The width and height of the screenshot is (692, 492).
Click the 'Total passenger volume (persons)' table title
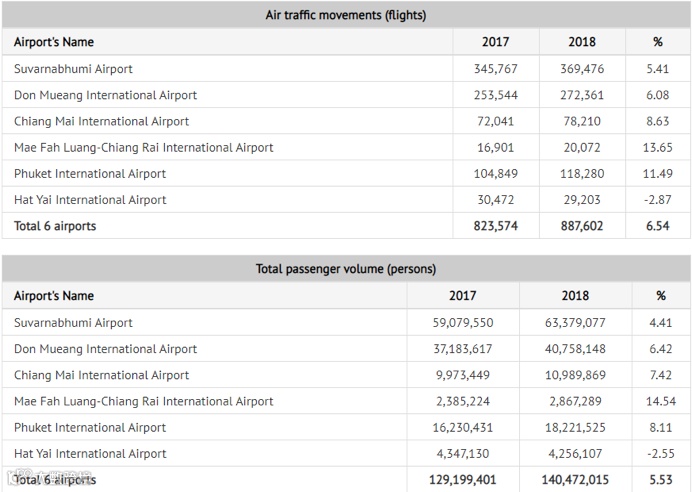[345, 269]
